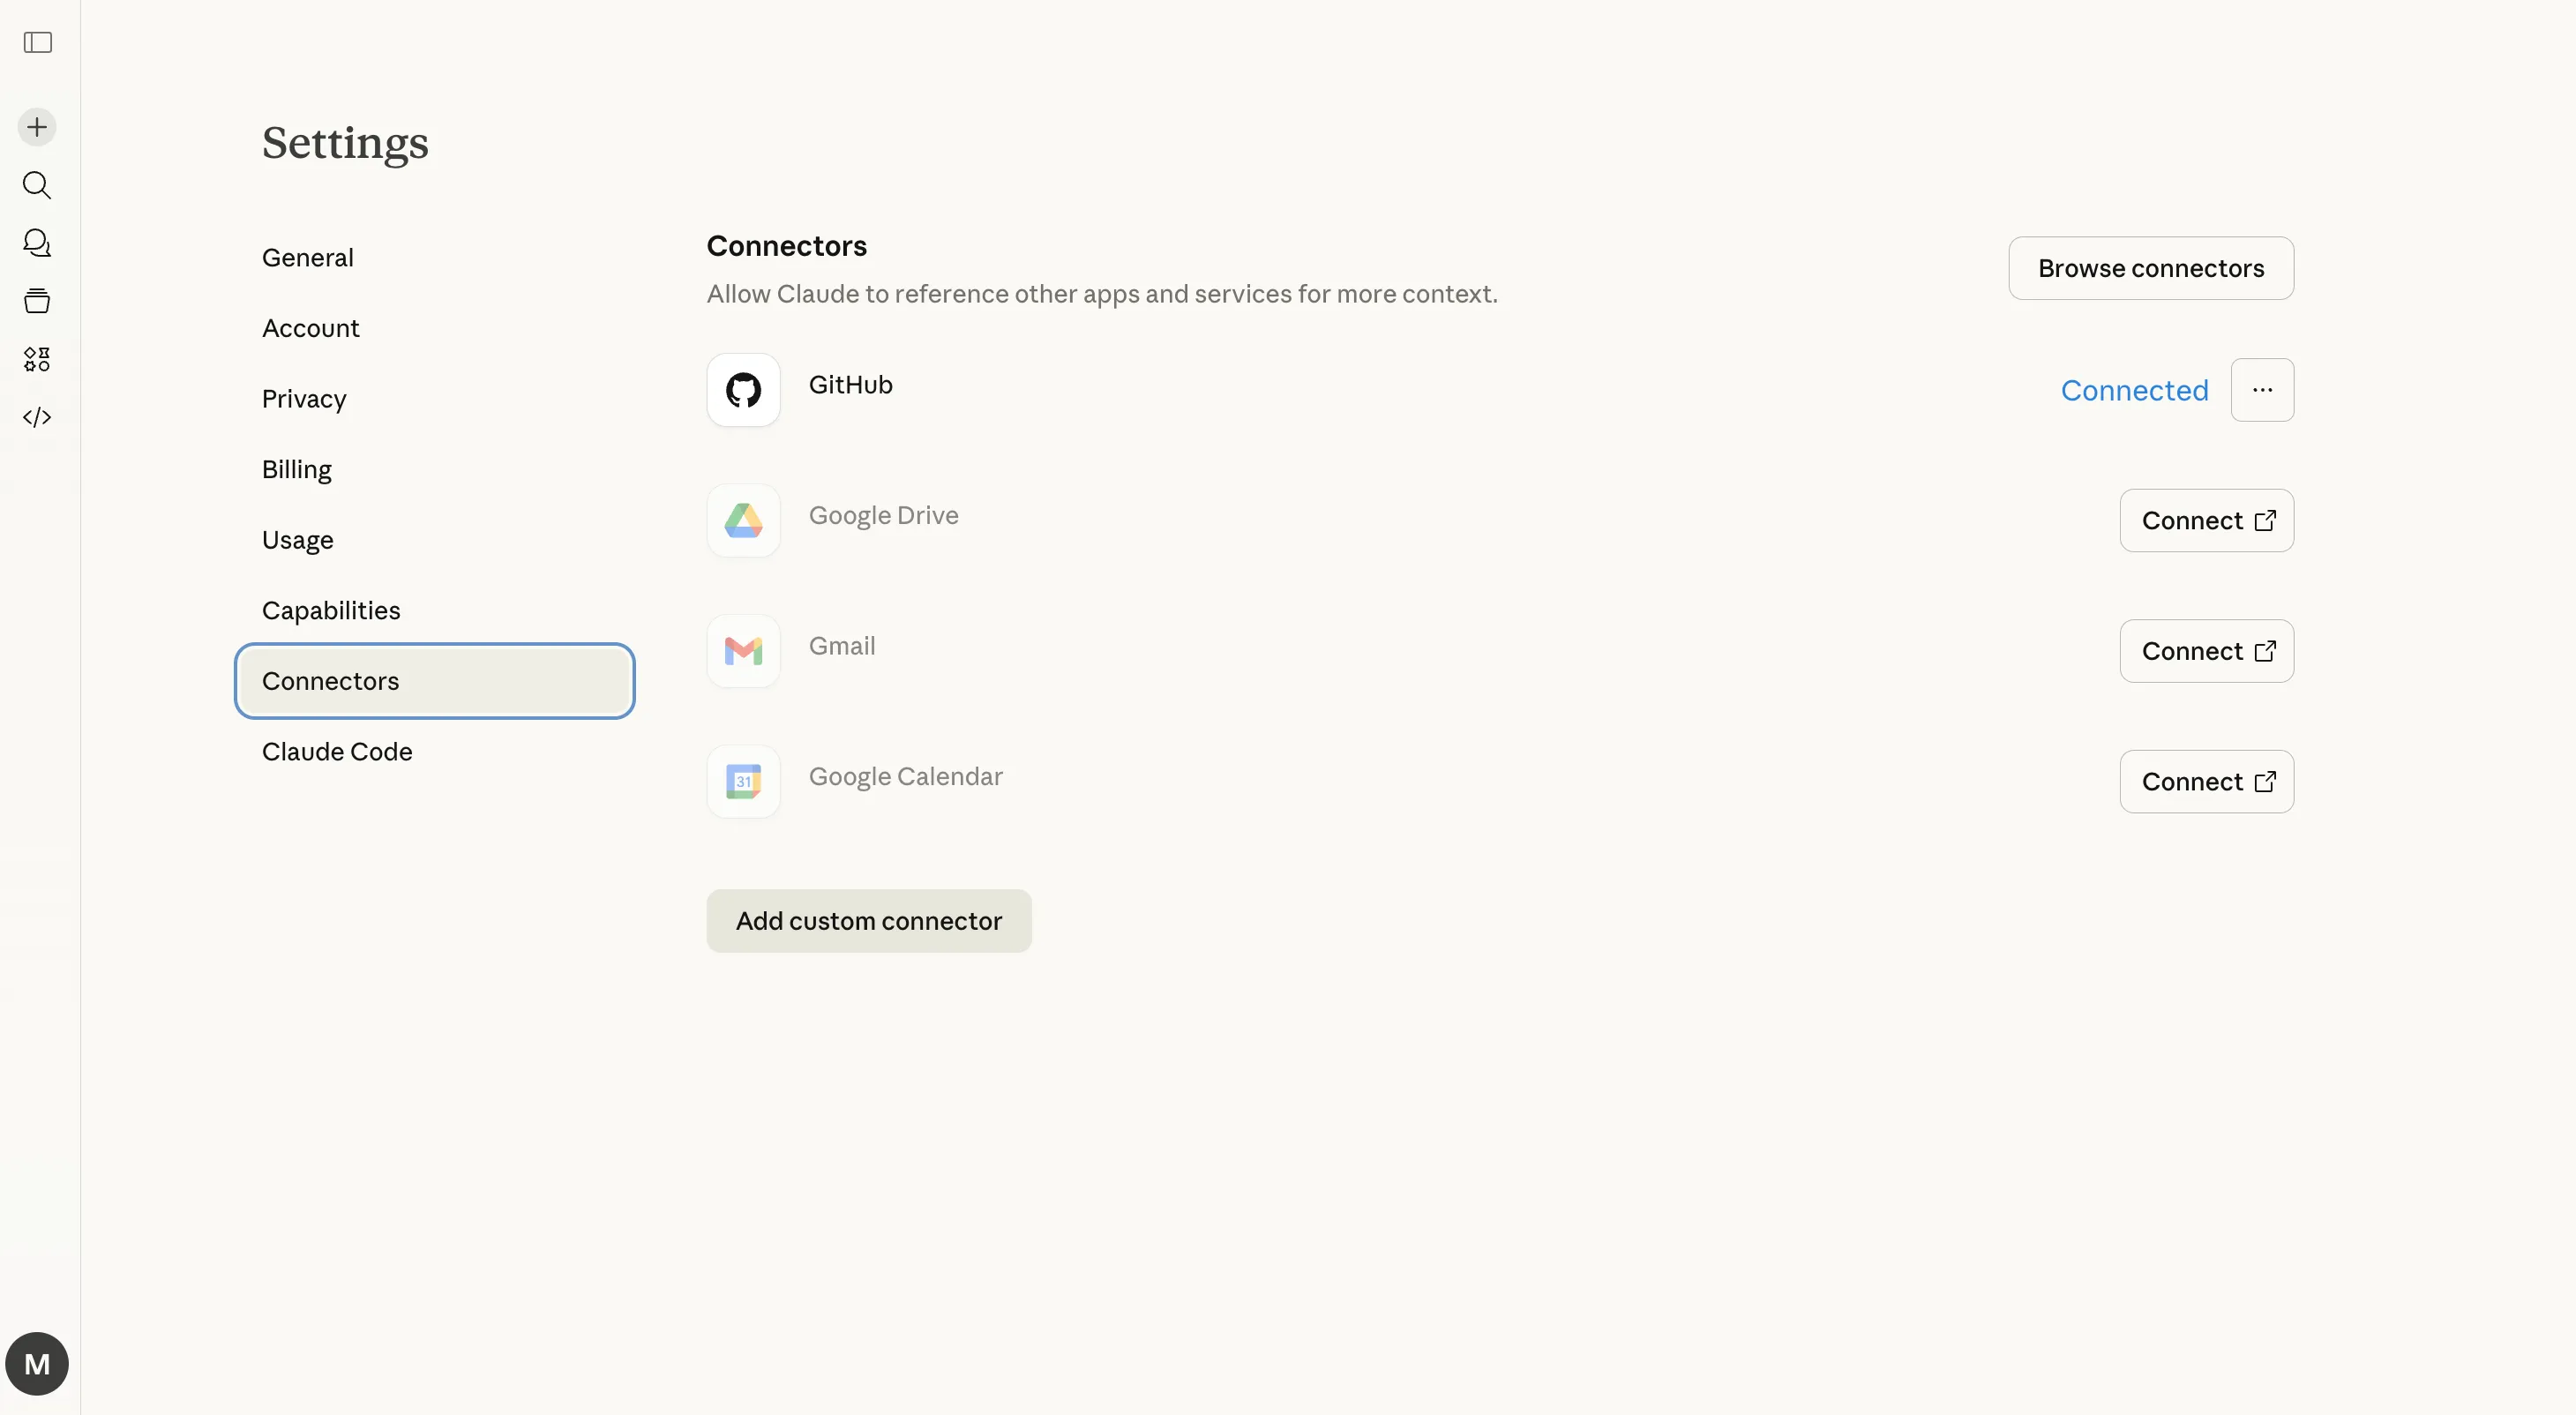Connect Google Calendar

(2206, 781)
